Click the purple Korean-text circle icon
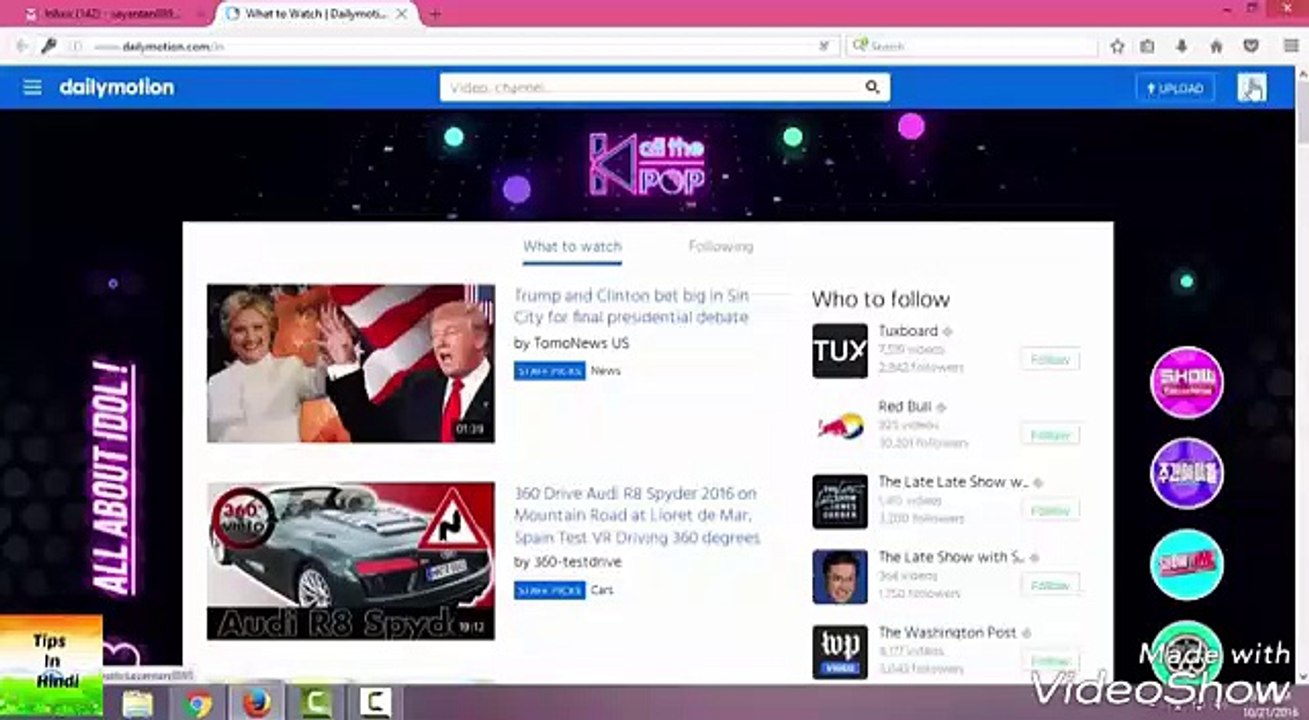Image resolution: width=1309 pixels, height=720 pixels. pos(1187,474)
